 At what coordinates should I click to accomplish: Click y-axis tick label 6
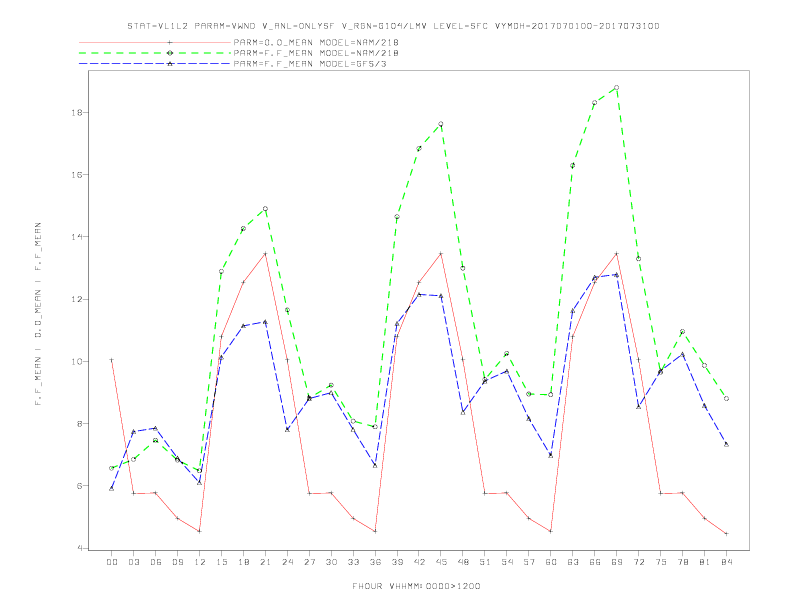[x=80, y=486]
